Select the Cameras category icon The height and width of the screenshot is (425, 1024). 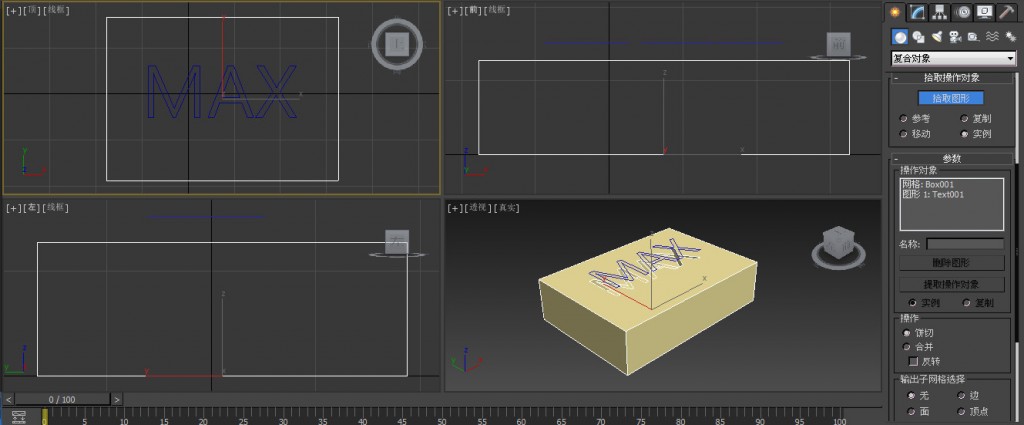[x=955, y=37]
